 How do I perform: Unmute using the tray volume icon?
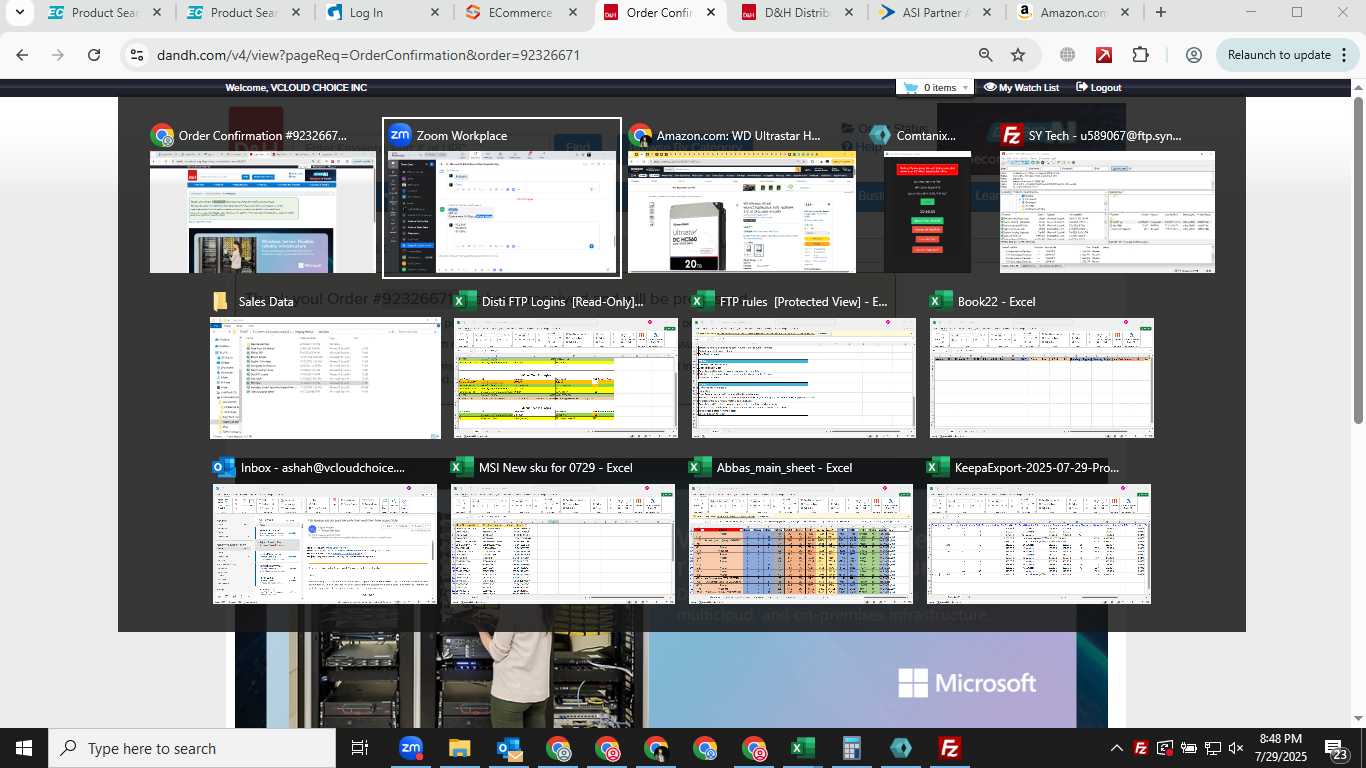(x=1236, y=748)
